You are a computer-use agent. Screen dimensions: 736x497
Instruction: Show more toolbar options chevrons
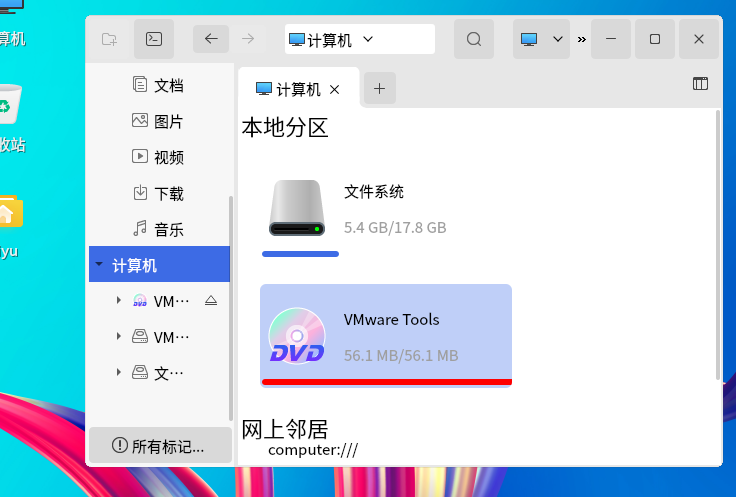582,39
